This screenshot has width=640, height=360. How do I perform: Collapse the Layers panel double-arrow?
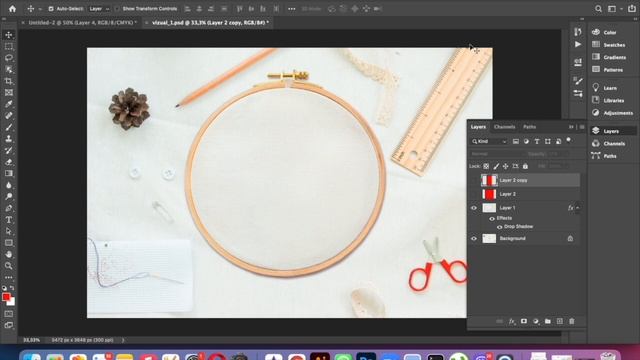point(571,127)
